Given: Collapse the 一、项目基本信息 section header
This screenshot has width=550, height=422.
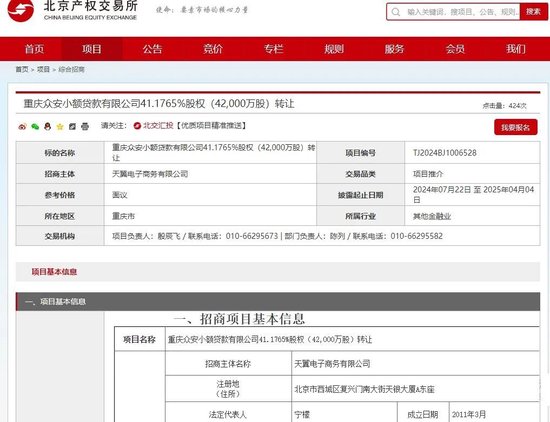Looking at the screenshot, I should coord(278,302).
